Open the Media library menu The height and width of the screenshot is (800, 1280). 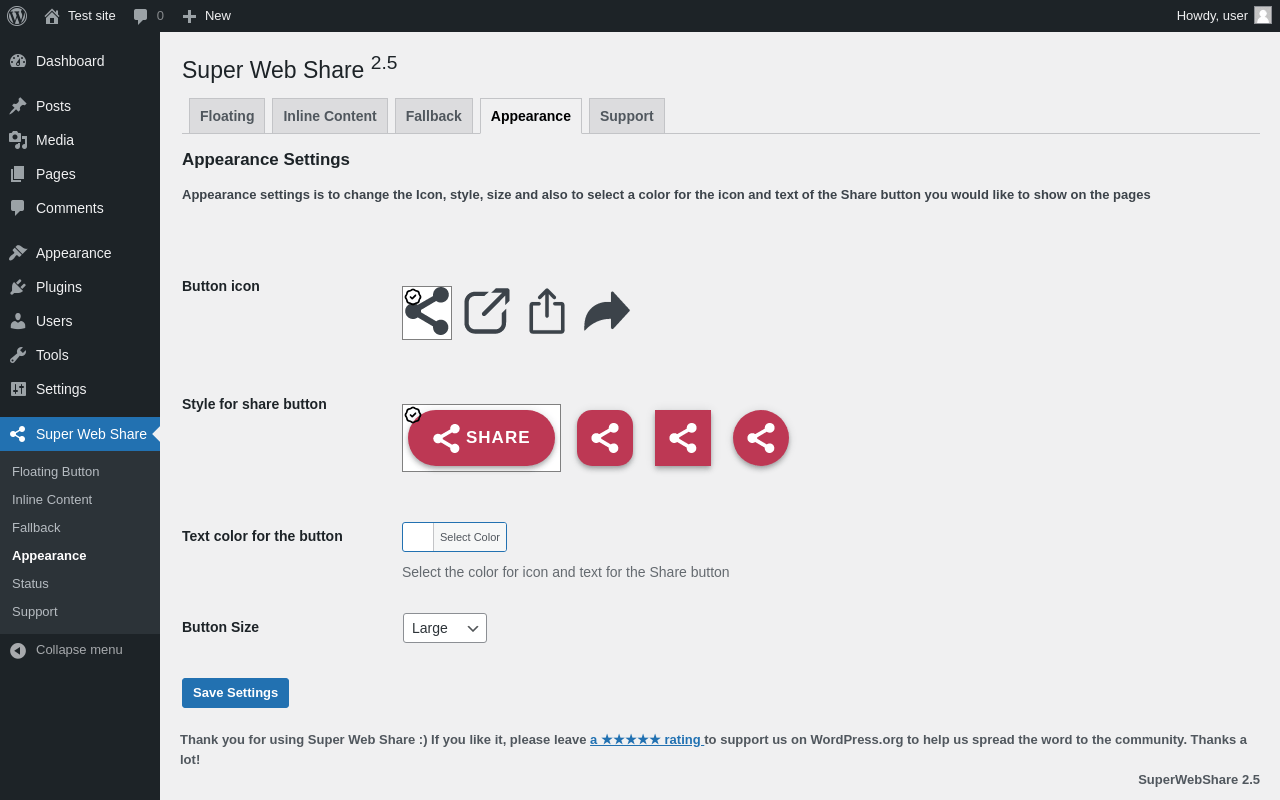coord(80,140)
